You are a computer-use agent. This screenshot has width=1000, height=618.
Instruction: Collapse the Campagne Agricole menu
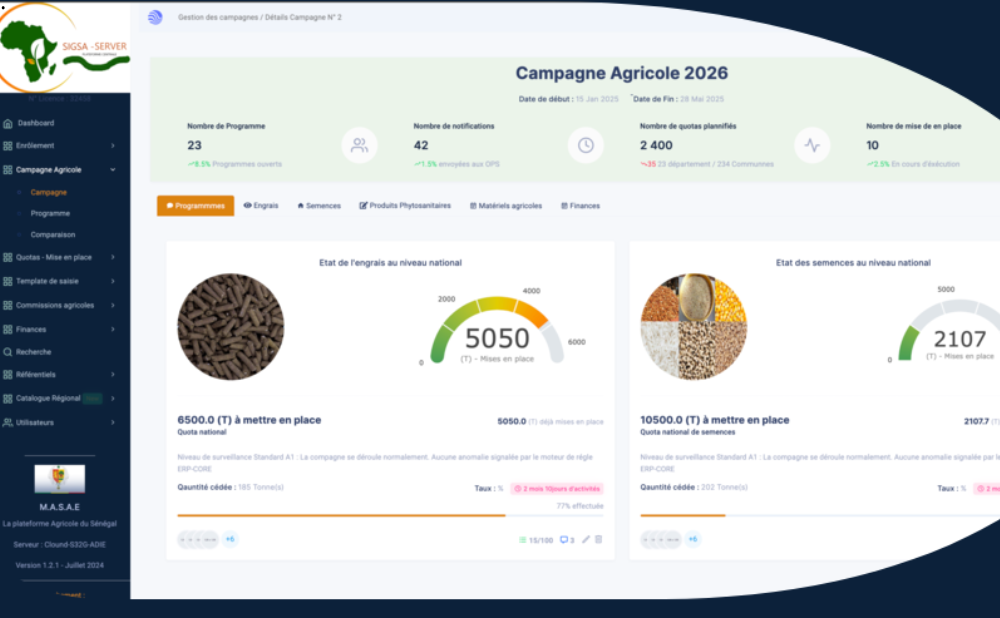[x=56, y=169]
